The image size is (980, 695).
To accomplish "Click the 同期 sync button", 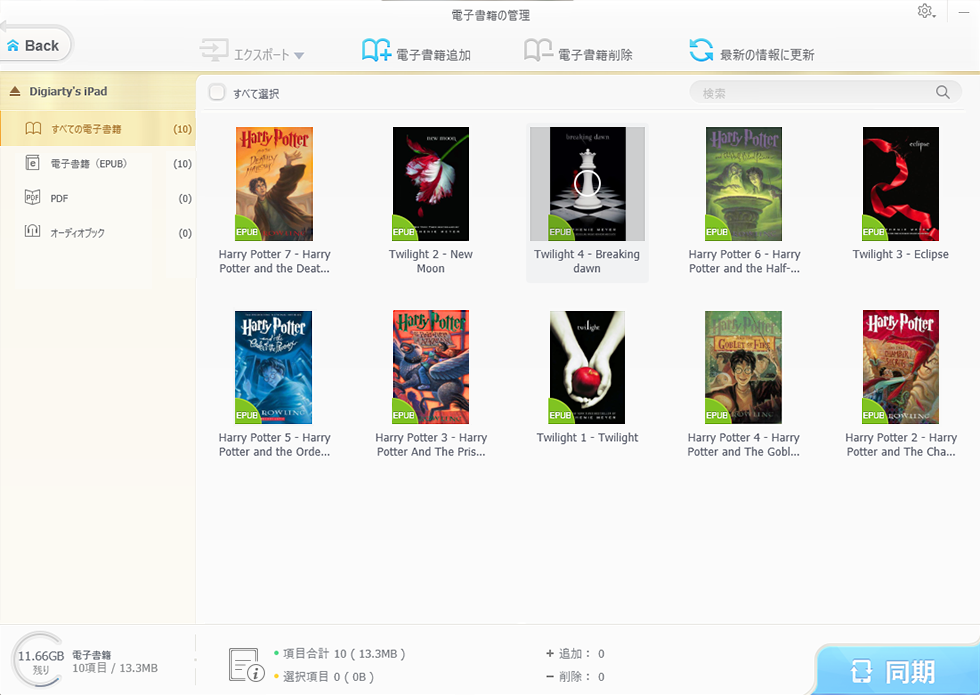I will (895, 671).
